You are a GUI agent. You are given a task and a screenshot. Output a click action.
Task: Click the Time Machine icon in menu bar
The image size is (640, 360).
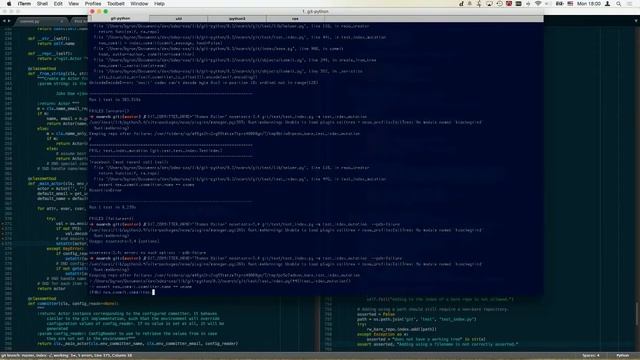pos(499,4)
